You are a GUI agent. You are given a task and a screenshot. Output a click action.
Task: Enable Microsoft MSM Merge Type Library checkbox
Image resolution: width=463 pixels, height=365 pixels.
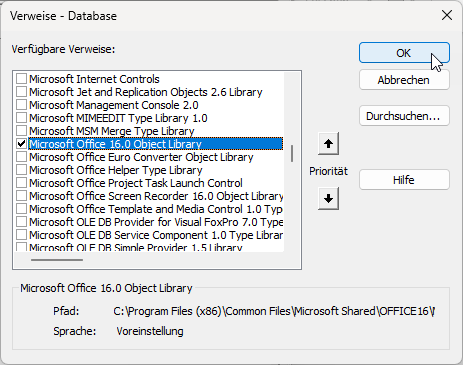pos(22,131)
